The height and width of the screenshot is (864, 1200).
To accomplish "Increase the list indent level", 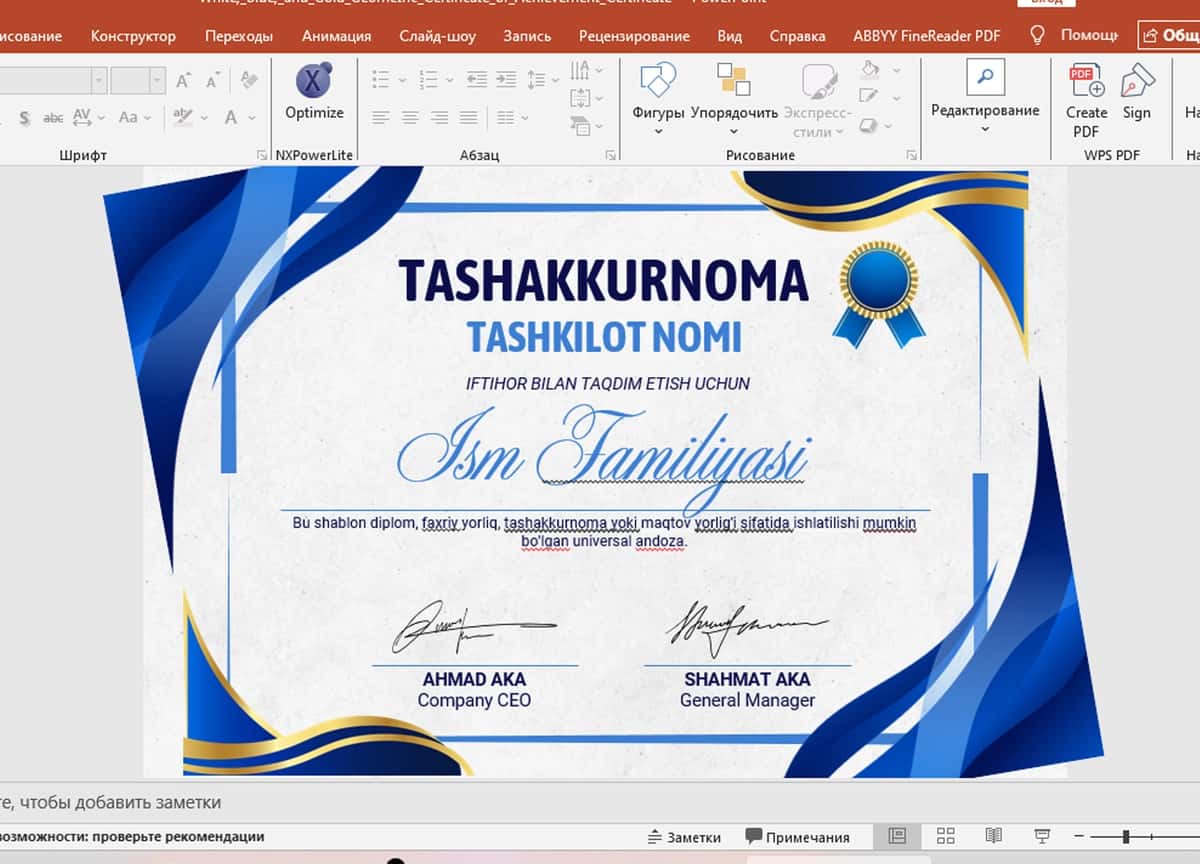I will (x=505, y=79).
